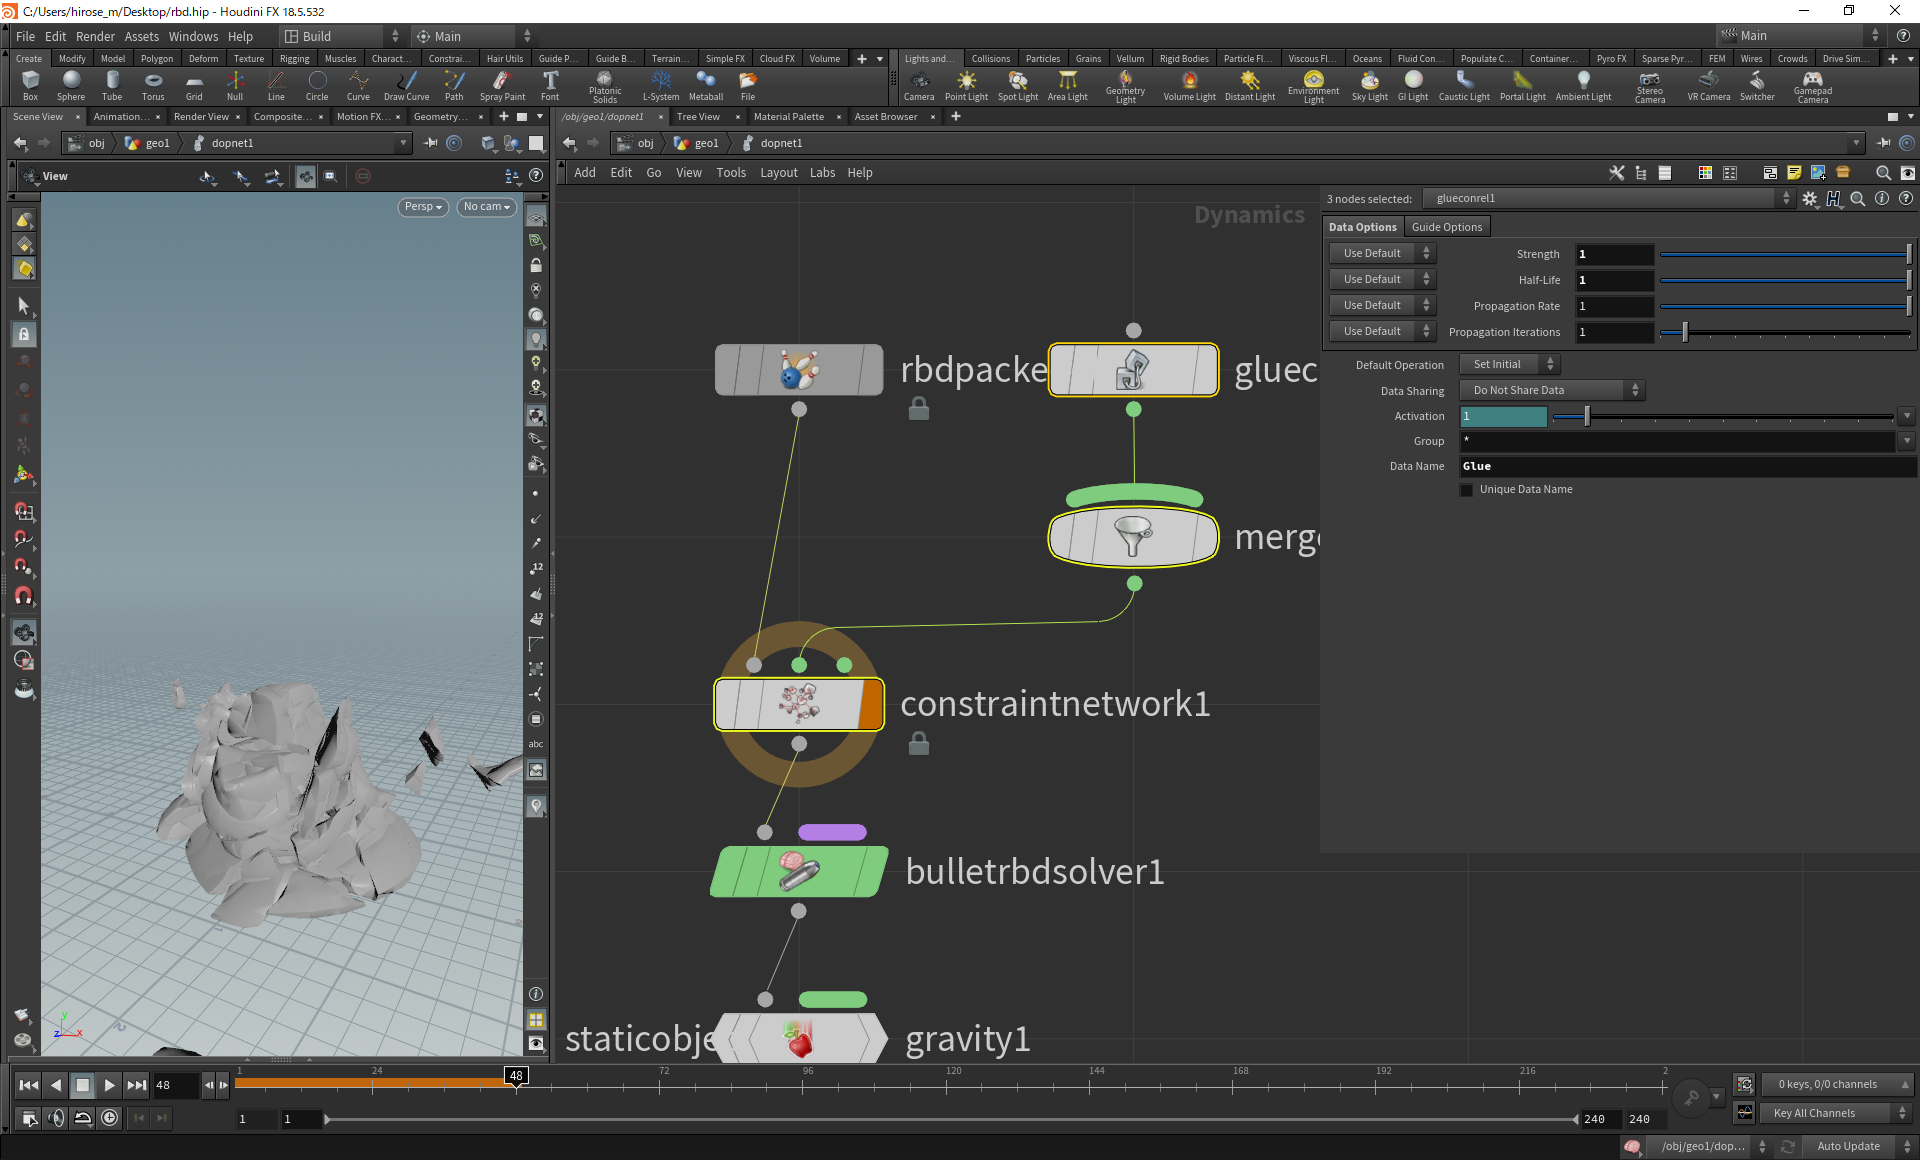Viewport: 1920px width, 1160px height.
Task: Click geo1 in network path bar
Action: tap(697, 143)
